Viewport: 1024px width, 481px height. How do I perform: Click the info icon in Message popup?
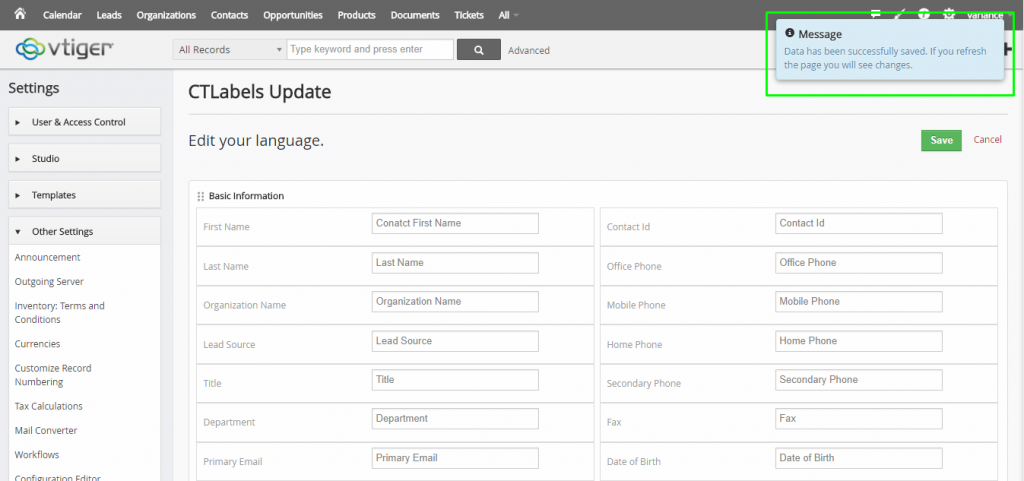tap(790, 33)
